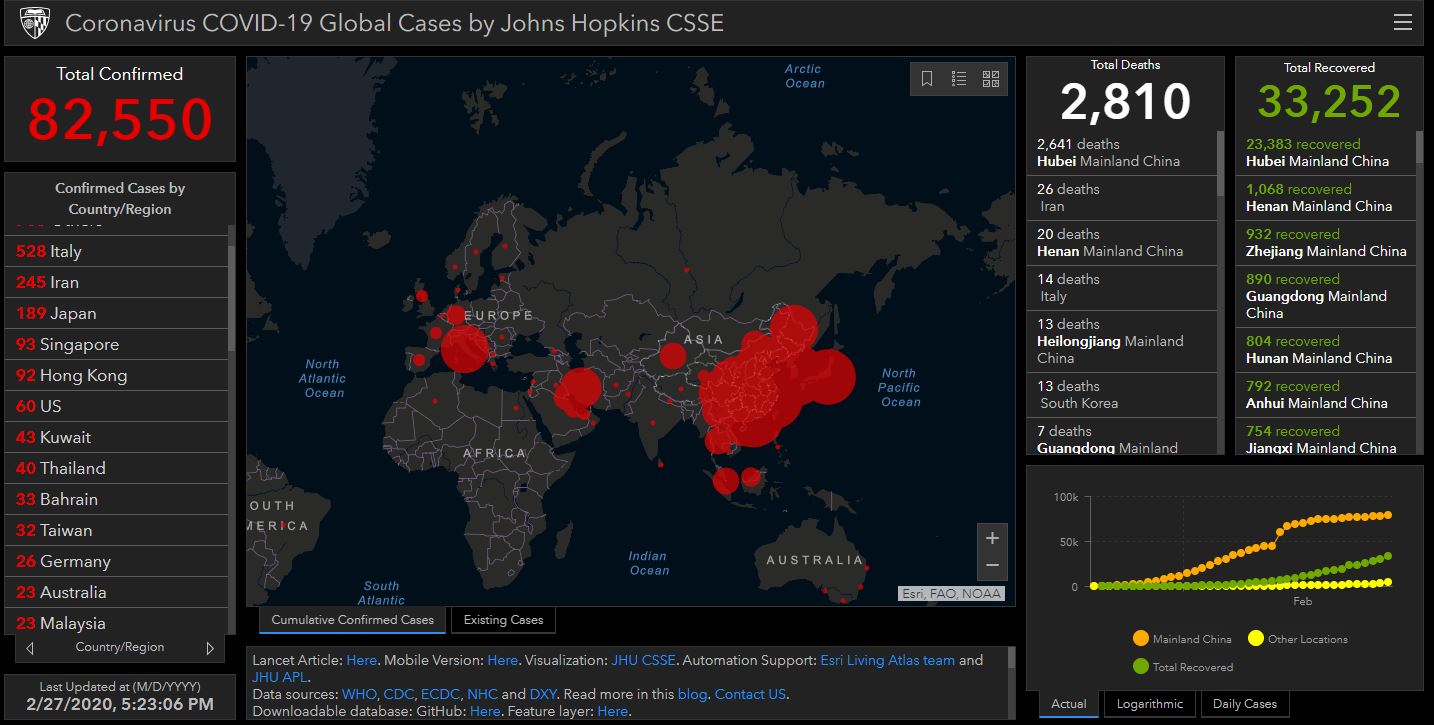Select Singapore in the confirmed cases list

[x=117, y=344]
